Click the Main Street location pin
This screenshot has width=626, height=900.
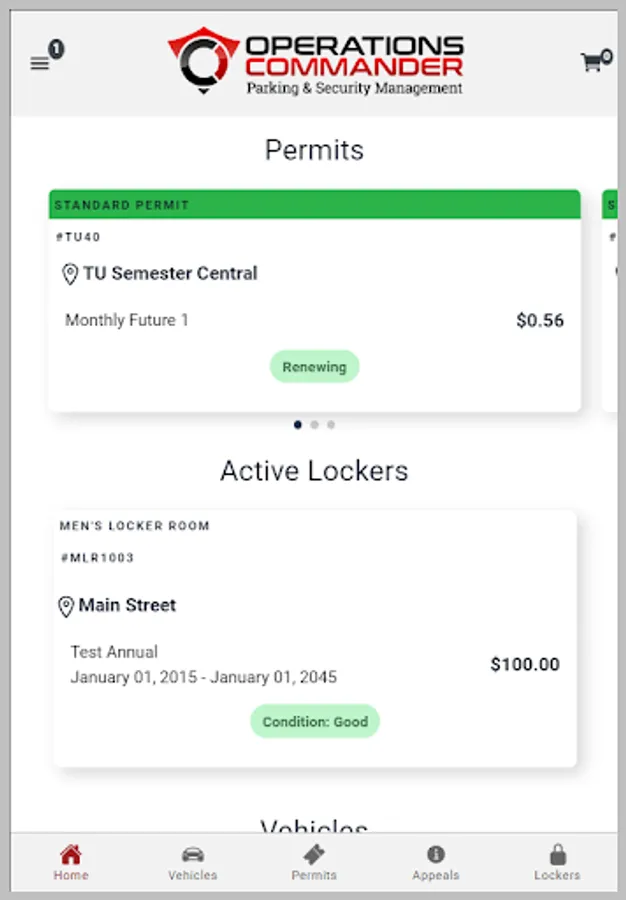[x=66, y=606]
